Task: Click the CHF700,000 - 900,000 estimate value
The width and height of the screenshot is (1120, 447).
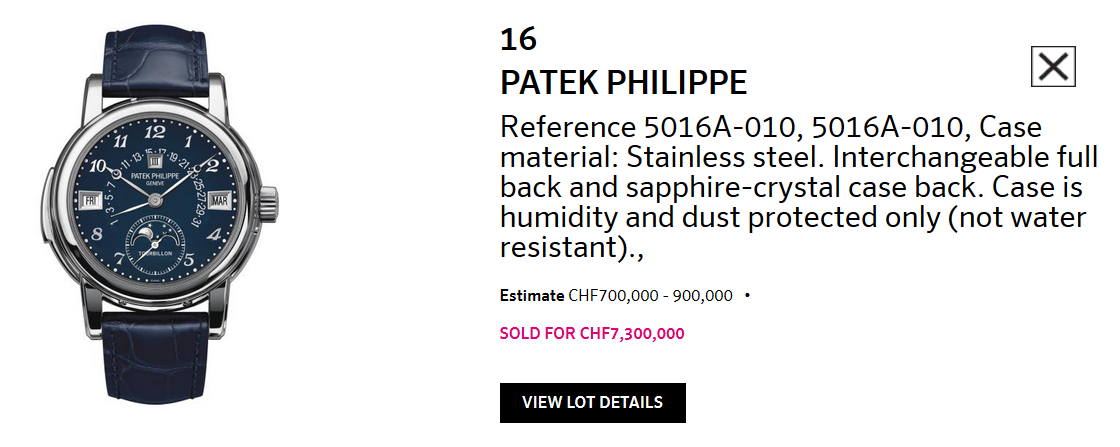Action: coord(650,296)
